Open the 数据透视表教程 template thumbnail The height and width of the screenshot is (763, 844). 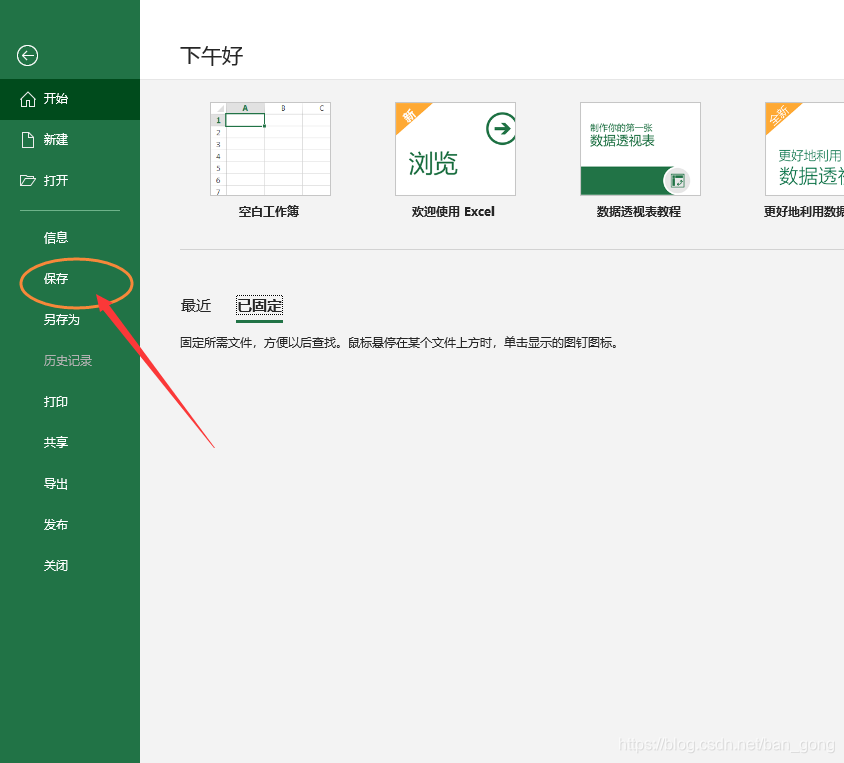[x=641, y=149]
